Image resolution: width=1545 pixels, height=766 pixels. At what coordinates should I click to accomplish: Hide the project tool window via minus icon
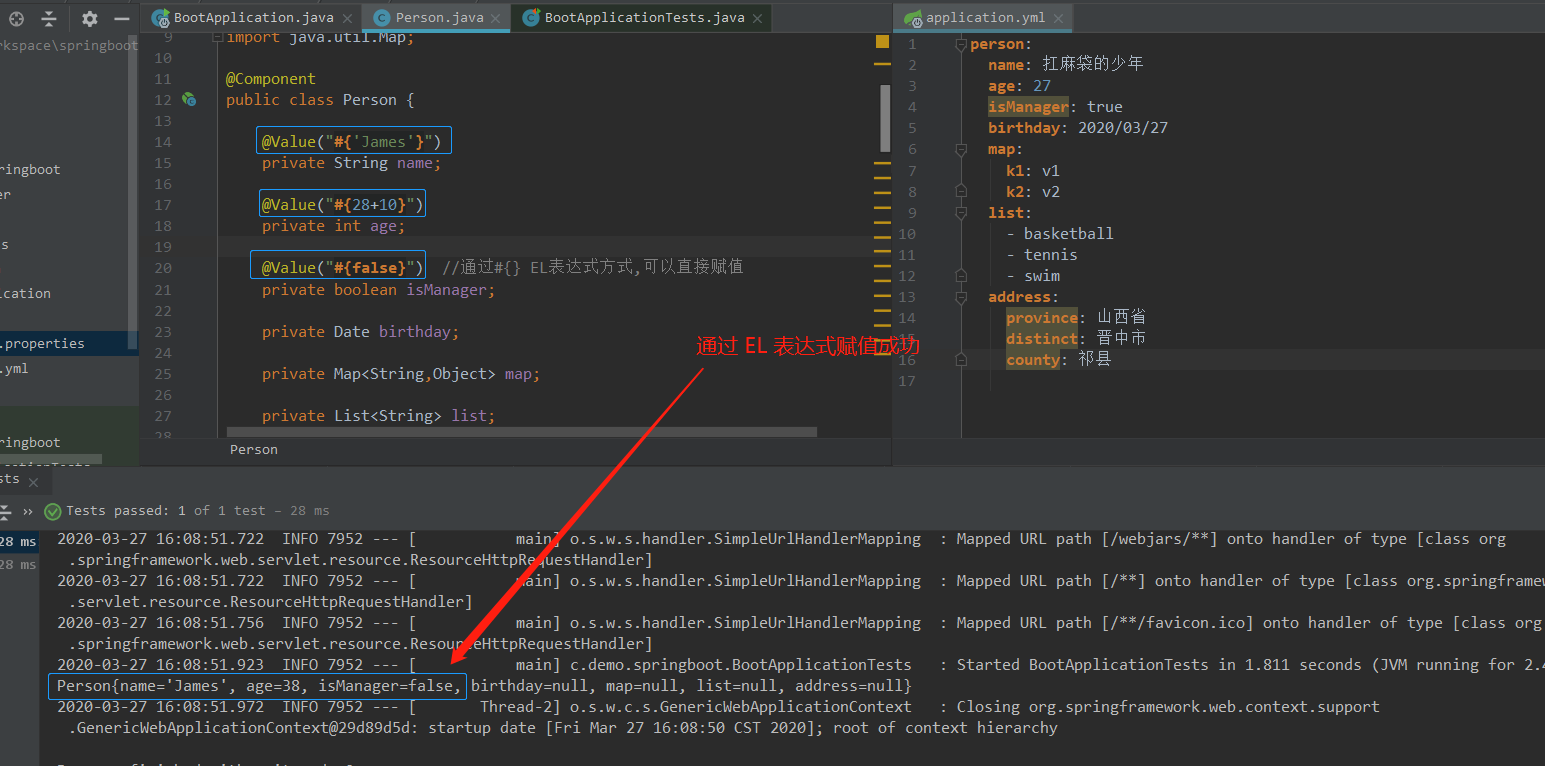pos(122,18)
